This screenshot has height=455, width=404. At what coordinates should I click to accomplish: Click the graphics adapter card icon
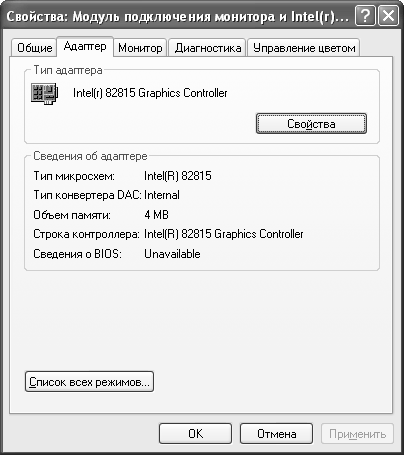click(x=44, y=94)
